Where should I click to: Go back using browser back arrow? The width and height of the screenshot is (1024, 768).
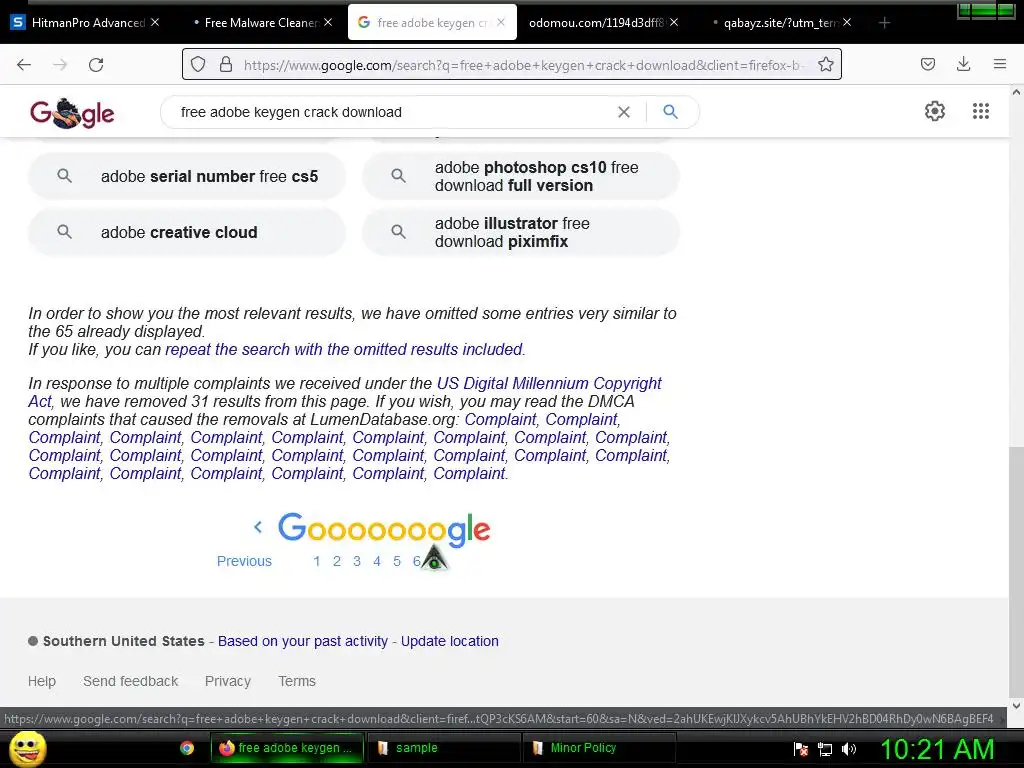pyautogui.click(x=24, y=65)
